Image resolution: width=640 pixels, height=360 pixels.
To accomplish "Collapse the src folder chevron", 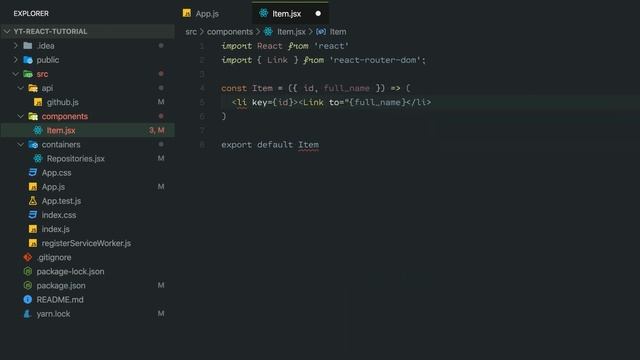I will point(16,74).
